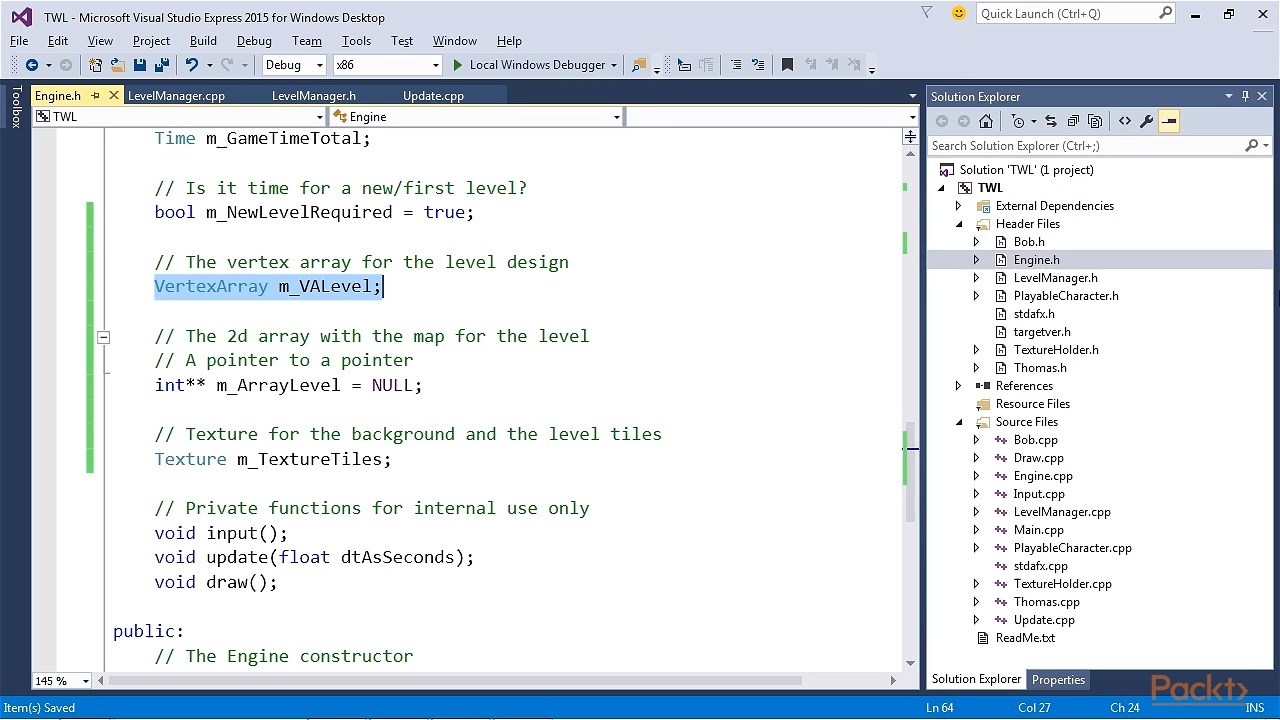Viewport: 1280px width, 720px height.
Task: Toggle pin on the Engine.h tab
Action: click(96, 96)
